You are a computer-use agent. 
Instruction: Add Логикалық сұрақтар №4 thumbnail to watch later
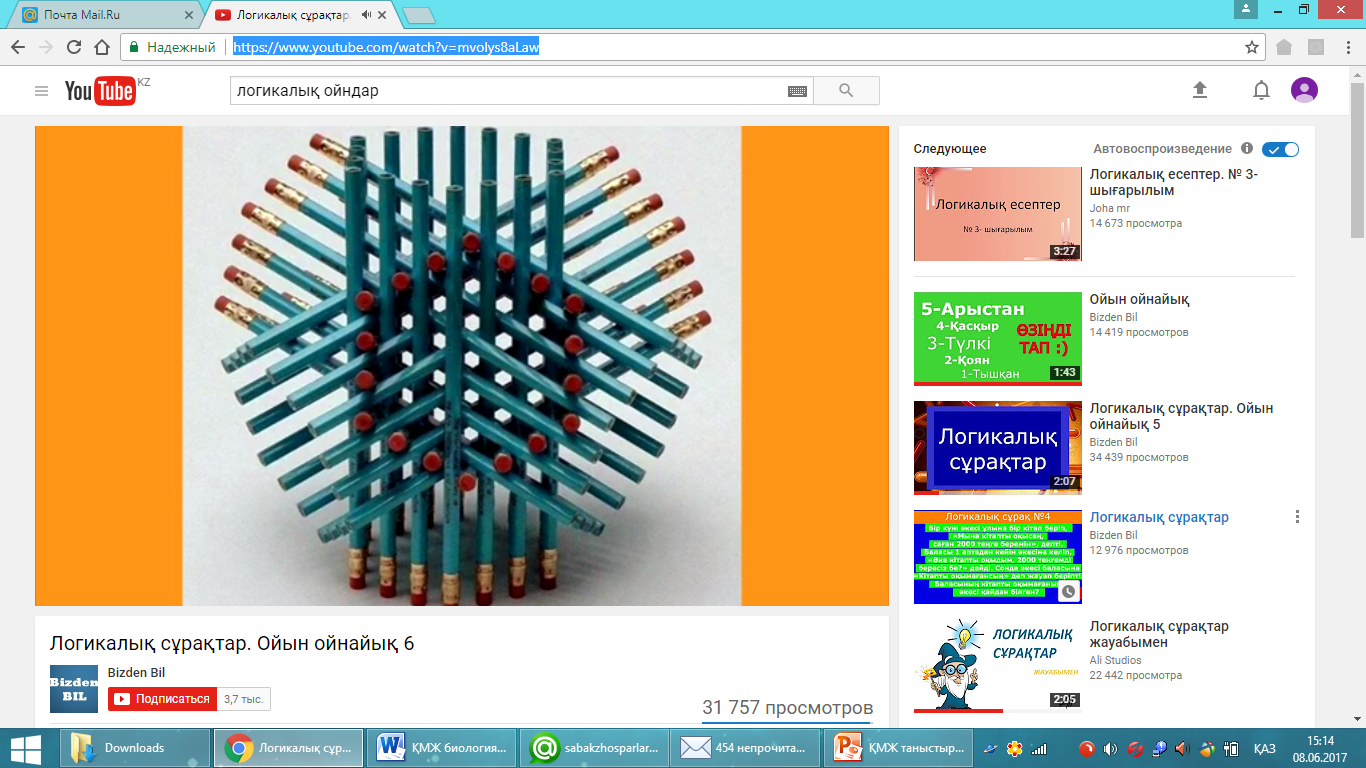pos(1069,591)
